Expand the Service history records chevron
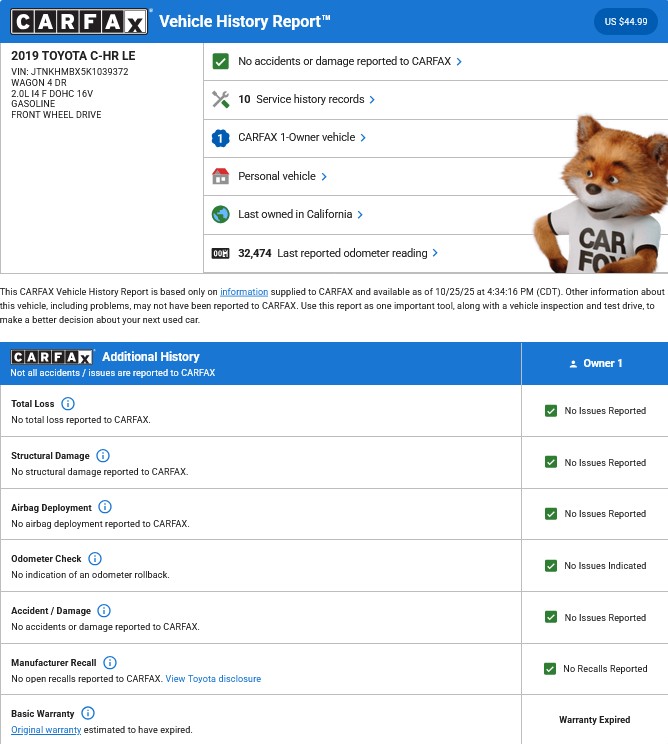Image resolution: width=668 pixels, height=744 pixels. tap(372, 100)
